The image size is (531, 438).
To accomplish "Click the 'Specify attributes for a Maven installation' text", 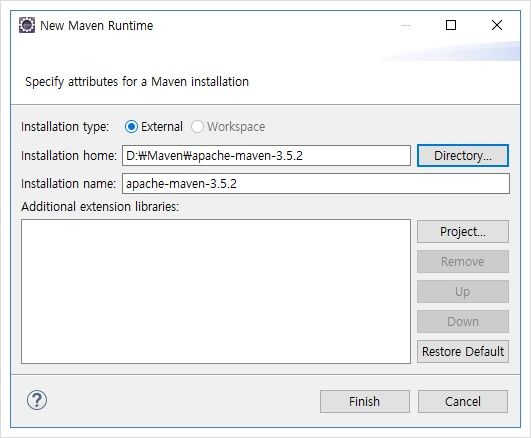I will pos(137,82).
